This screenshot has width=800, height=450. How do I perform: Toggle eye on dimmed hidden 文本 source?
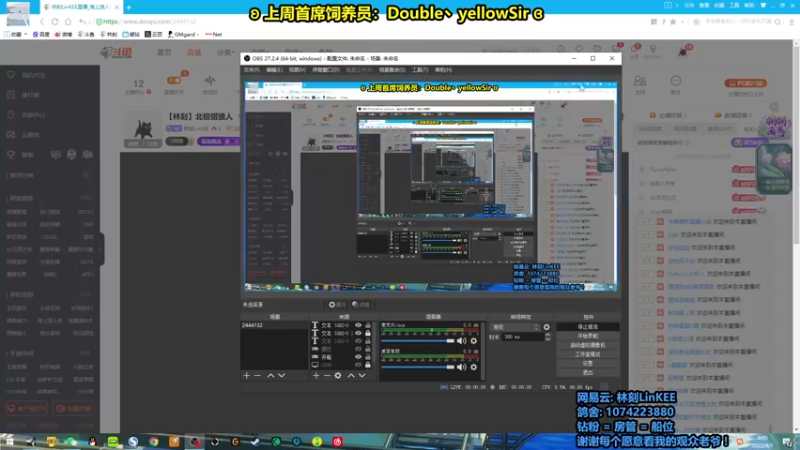[358, 341]
